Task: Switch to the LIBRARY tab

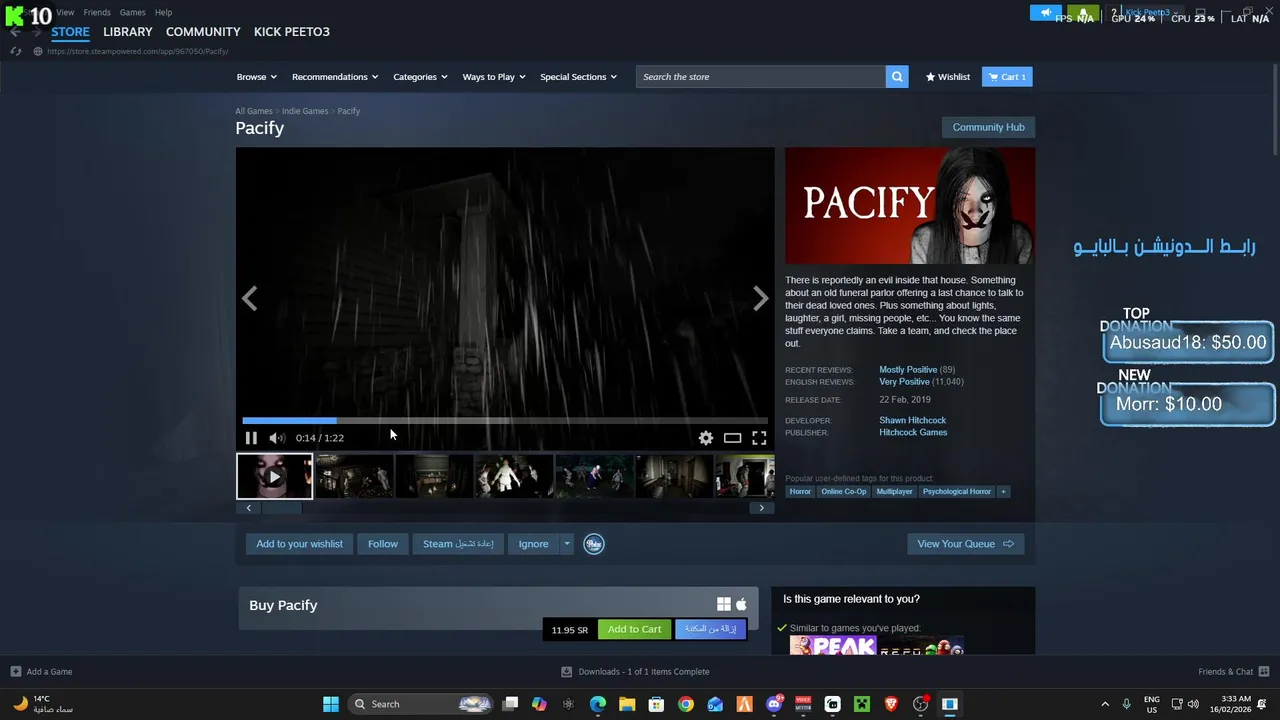Action: (x=128, y=32)
